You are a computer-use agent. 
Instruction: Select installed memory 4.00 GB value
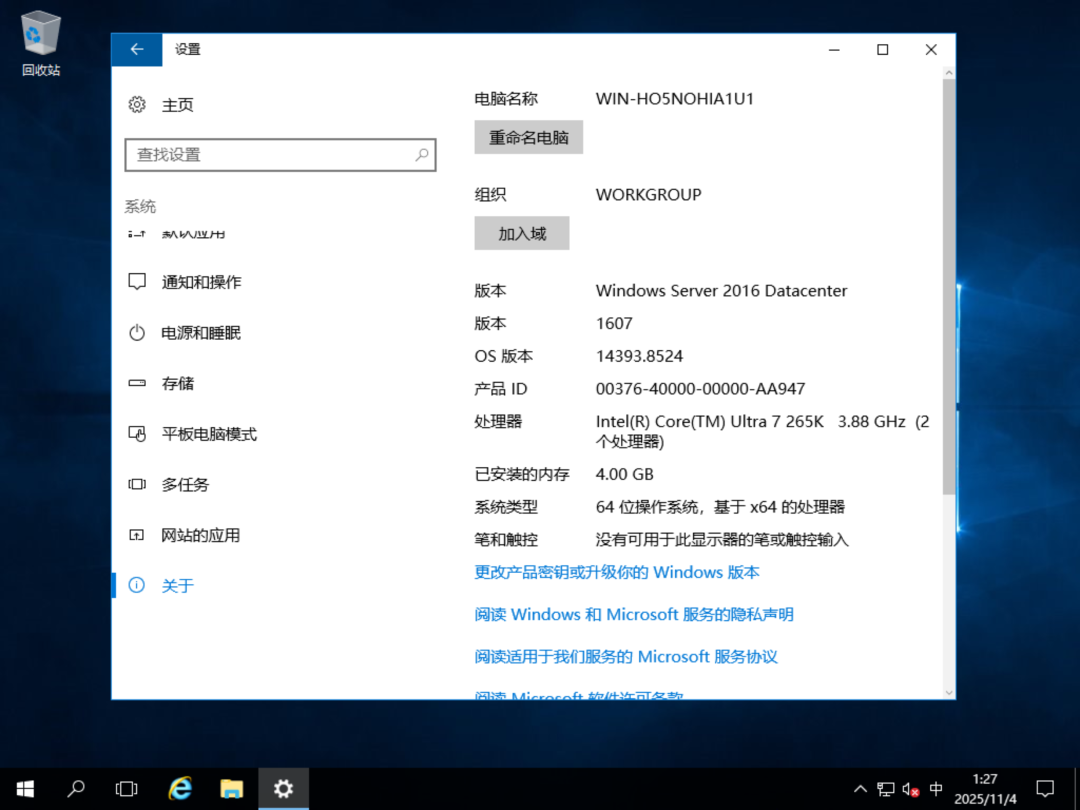coord(624,475)
